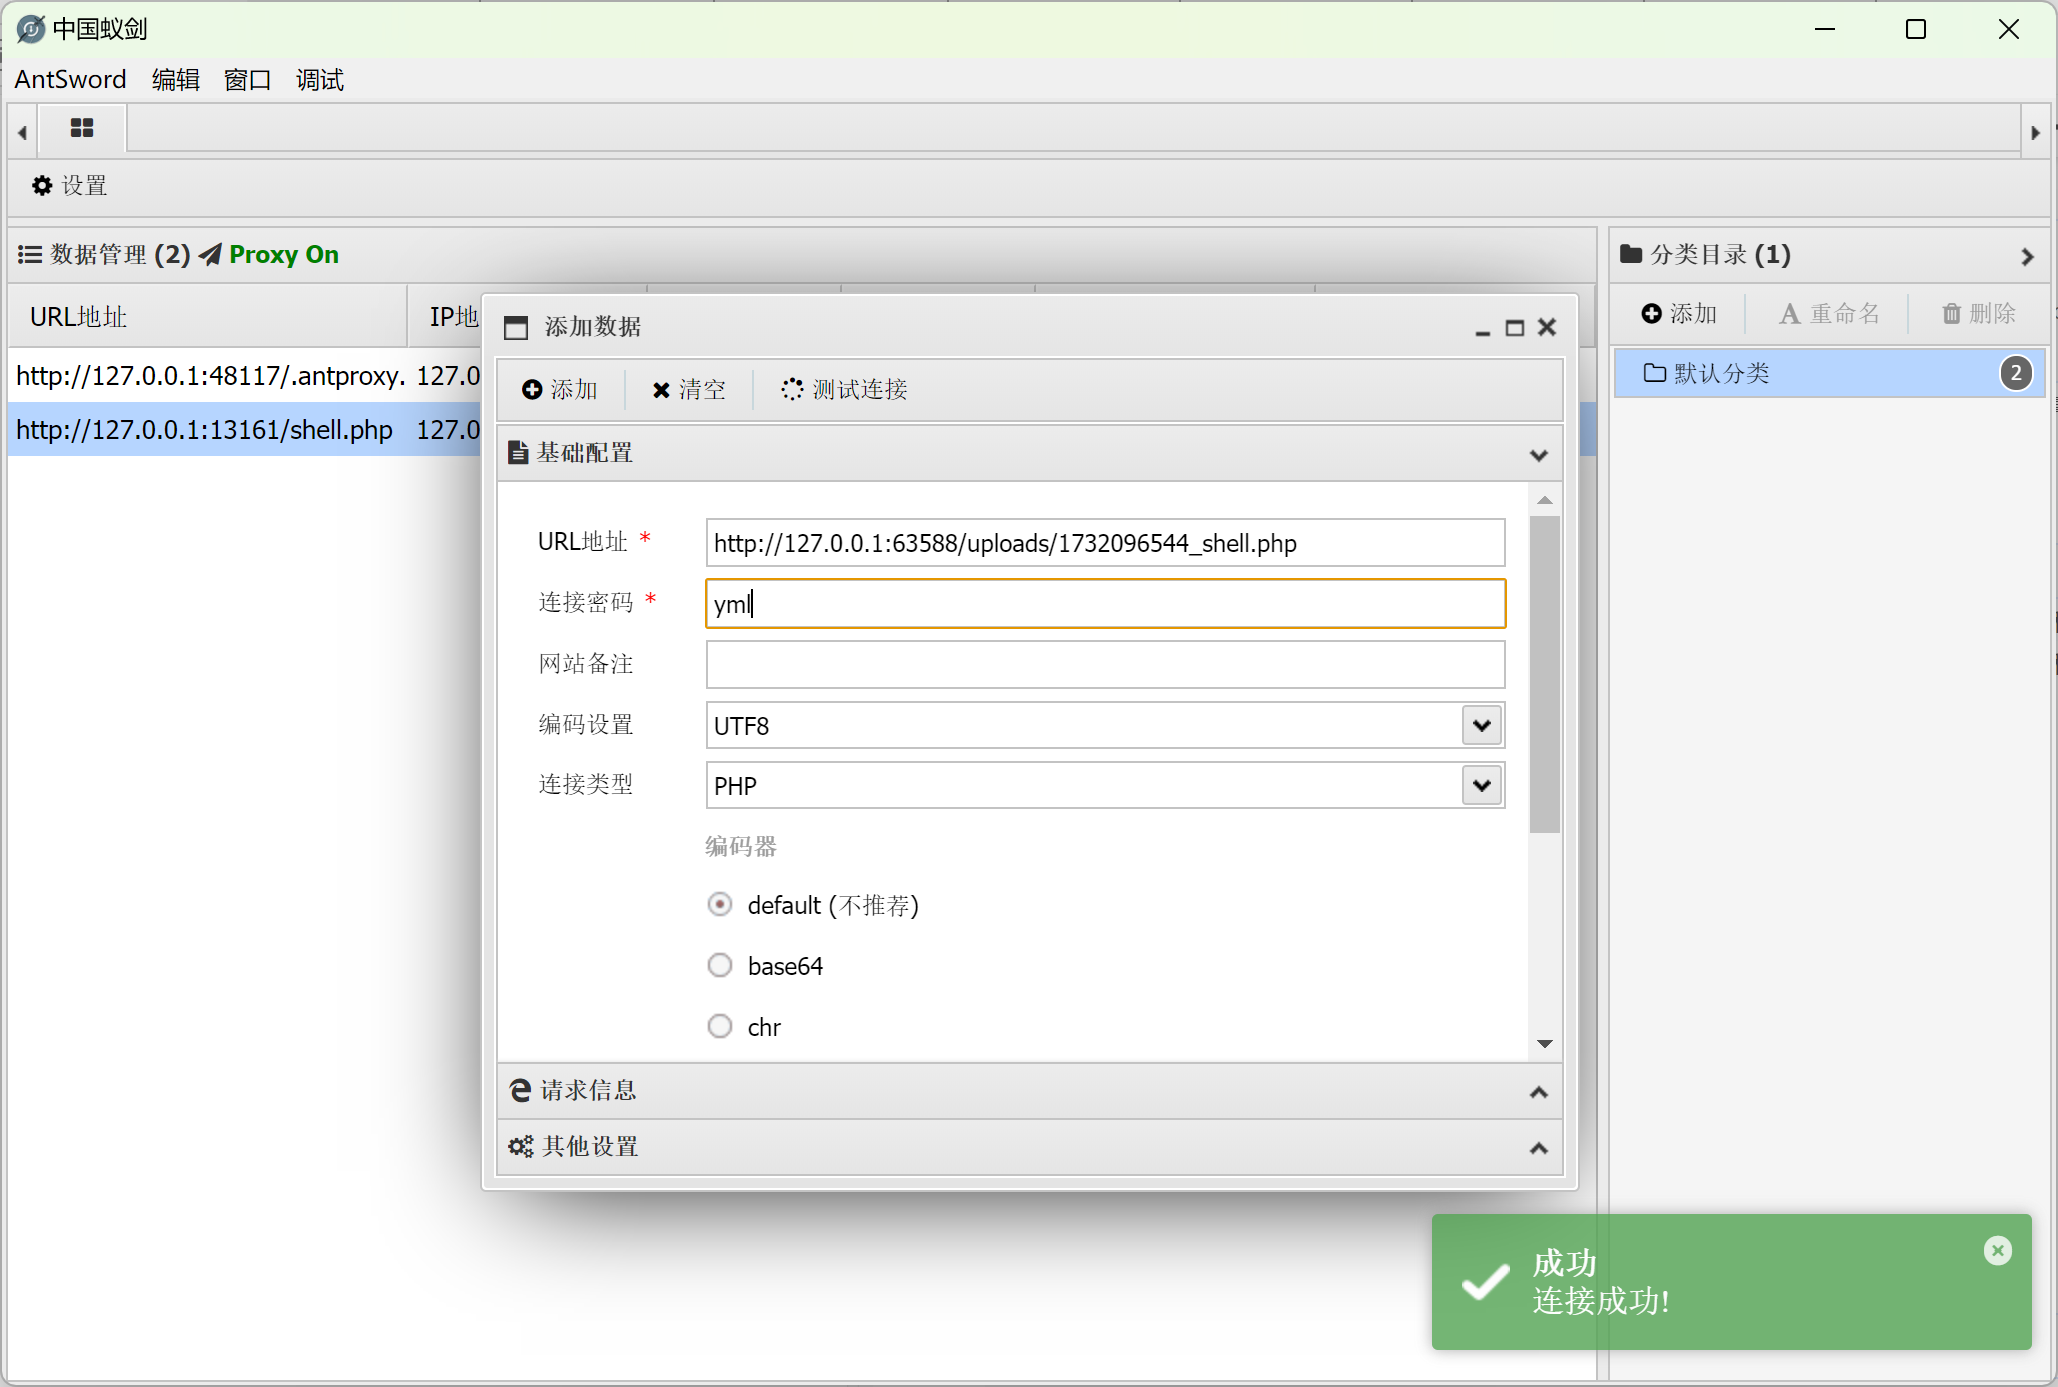The height and width of the screenshot is (1387, 2058).
Task: Close the green success notification
Action: tap(1997, 1250)
